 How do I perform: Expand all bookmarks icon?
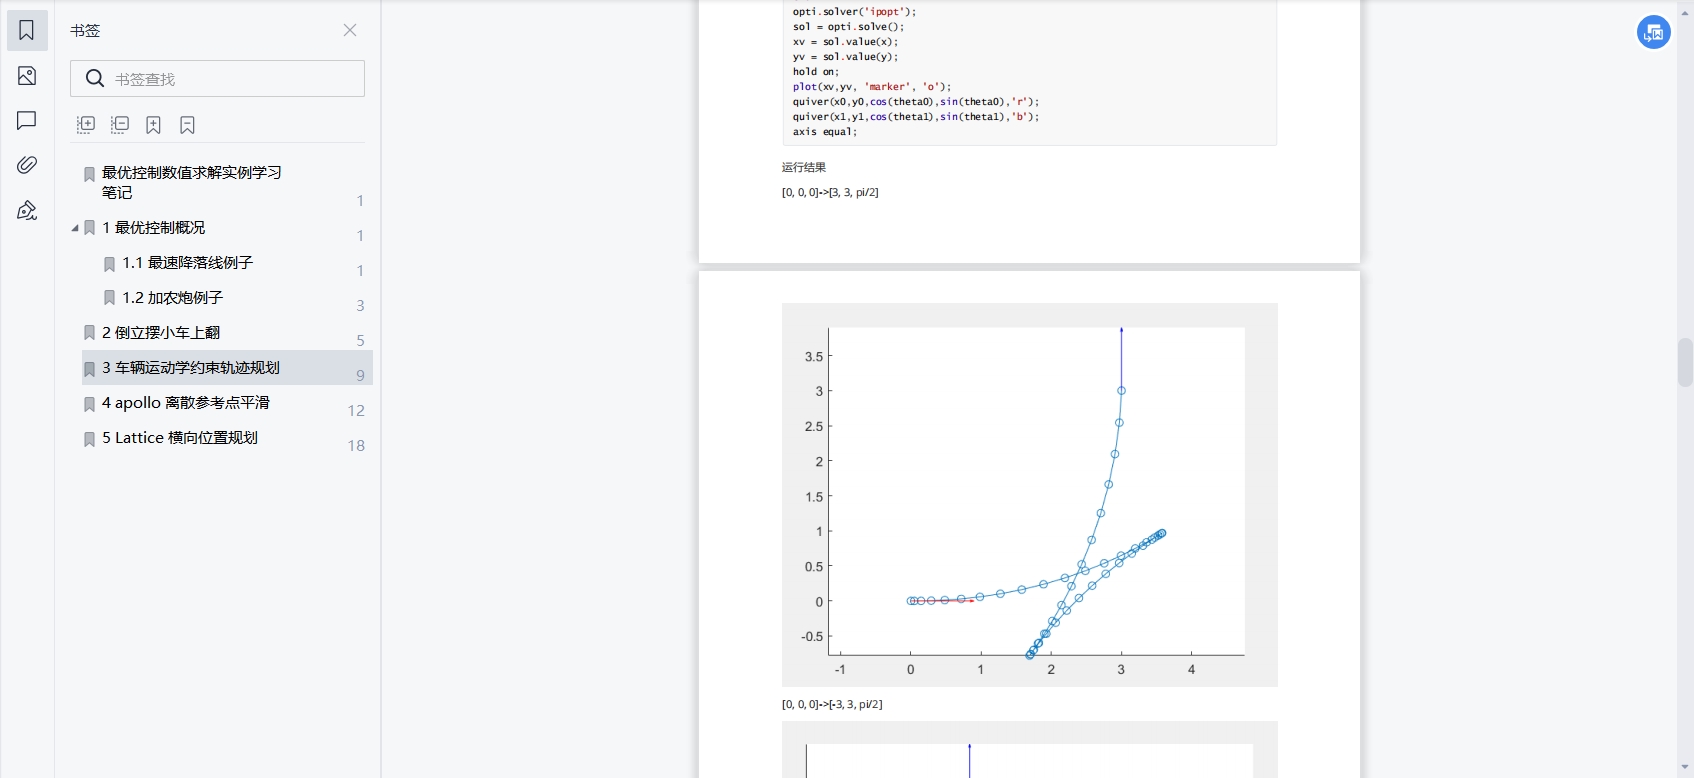tap(86, 124)
